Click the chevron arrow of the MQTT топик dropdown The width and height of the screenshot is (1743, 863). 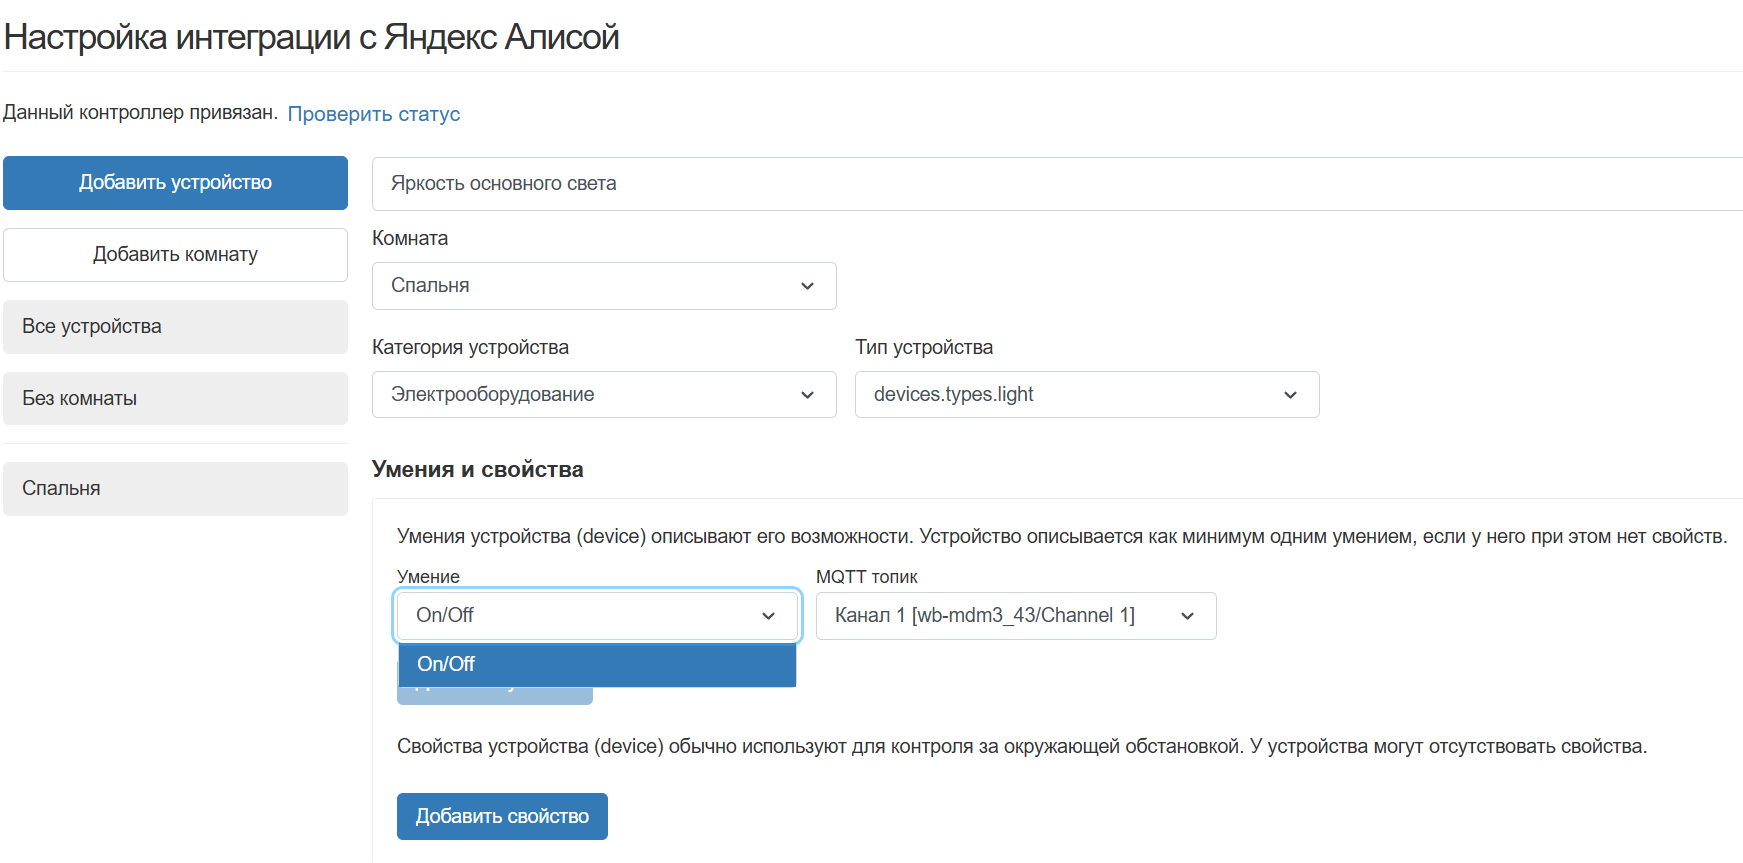coord(1188,616)
